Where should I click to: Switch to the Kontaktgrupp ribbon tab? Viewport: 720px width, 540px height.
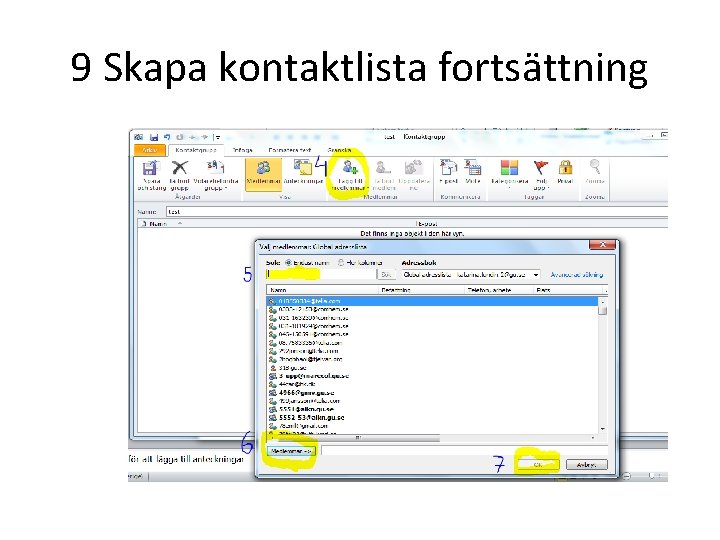click(x=196, y=150)
